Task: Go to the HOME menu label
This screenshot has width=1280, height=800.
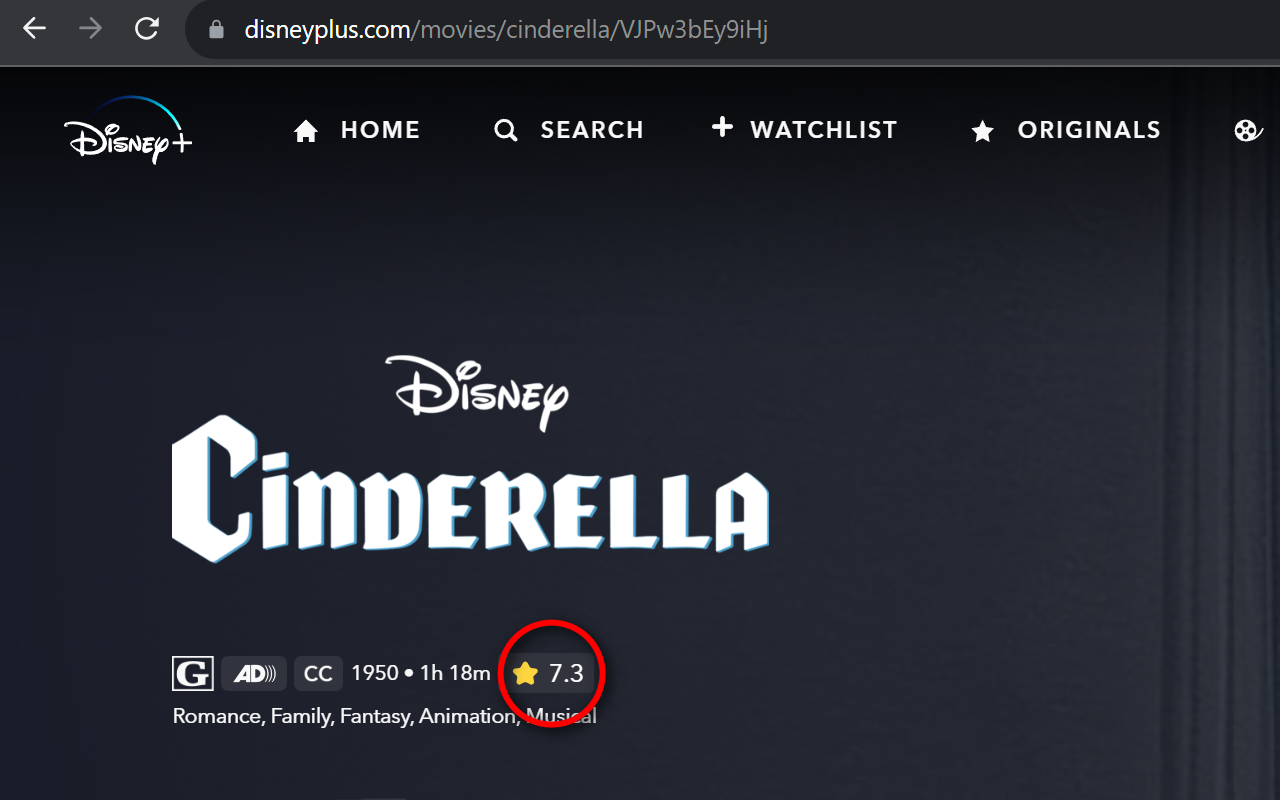Action: (x=380, y=130)
